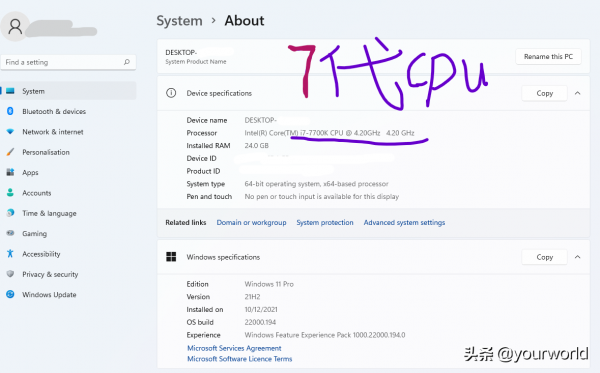
Task: Click the Windows Update refresh icon
Action: 10,294
